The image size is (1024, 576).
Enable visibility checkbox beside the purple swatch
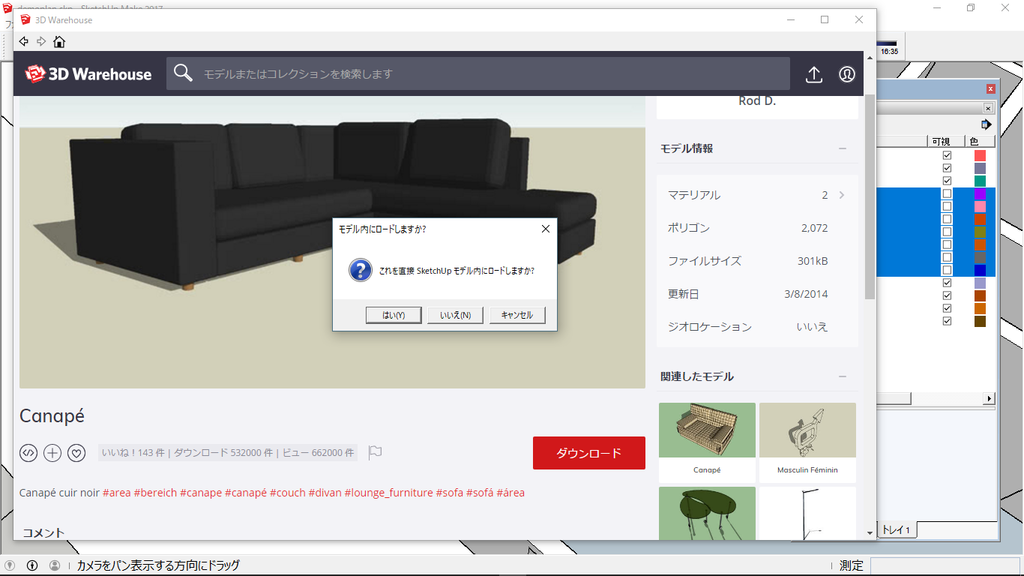pyautogui.click(x=947, y=194)
